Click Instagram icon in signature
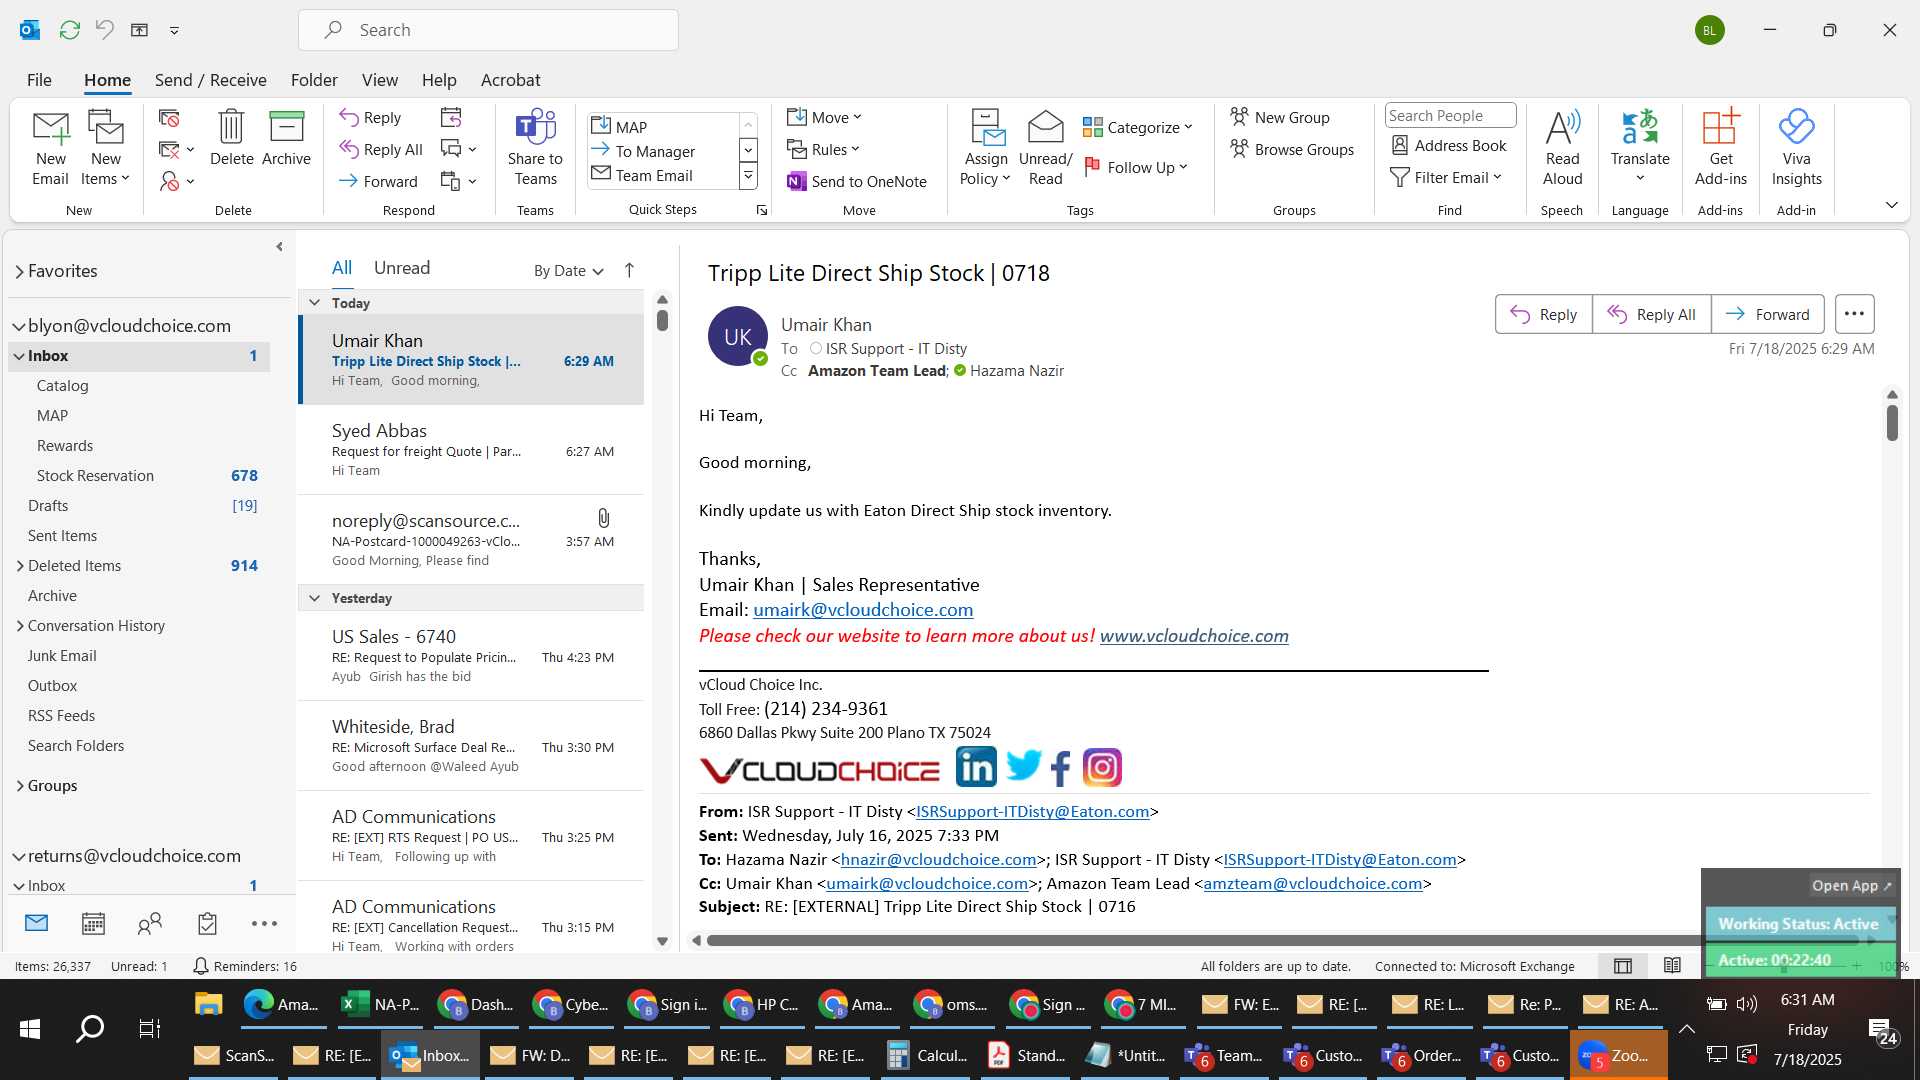The image size is (1920, 1080). pyautogui.click(x=1102, y=767)
